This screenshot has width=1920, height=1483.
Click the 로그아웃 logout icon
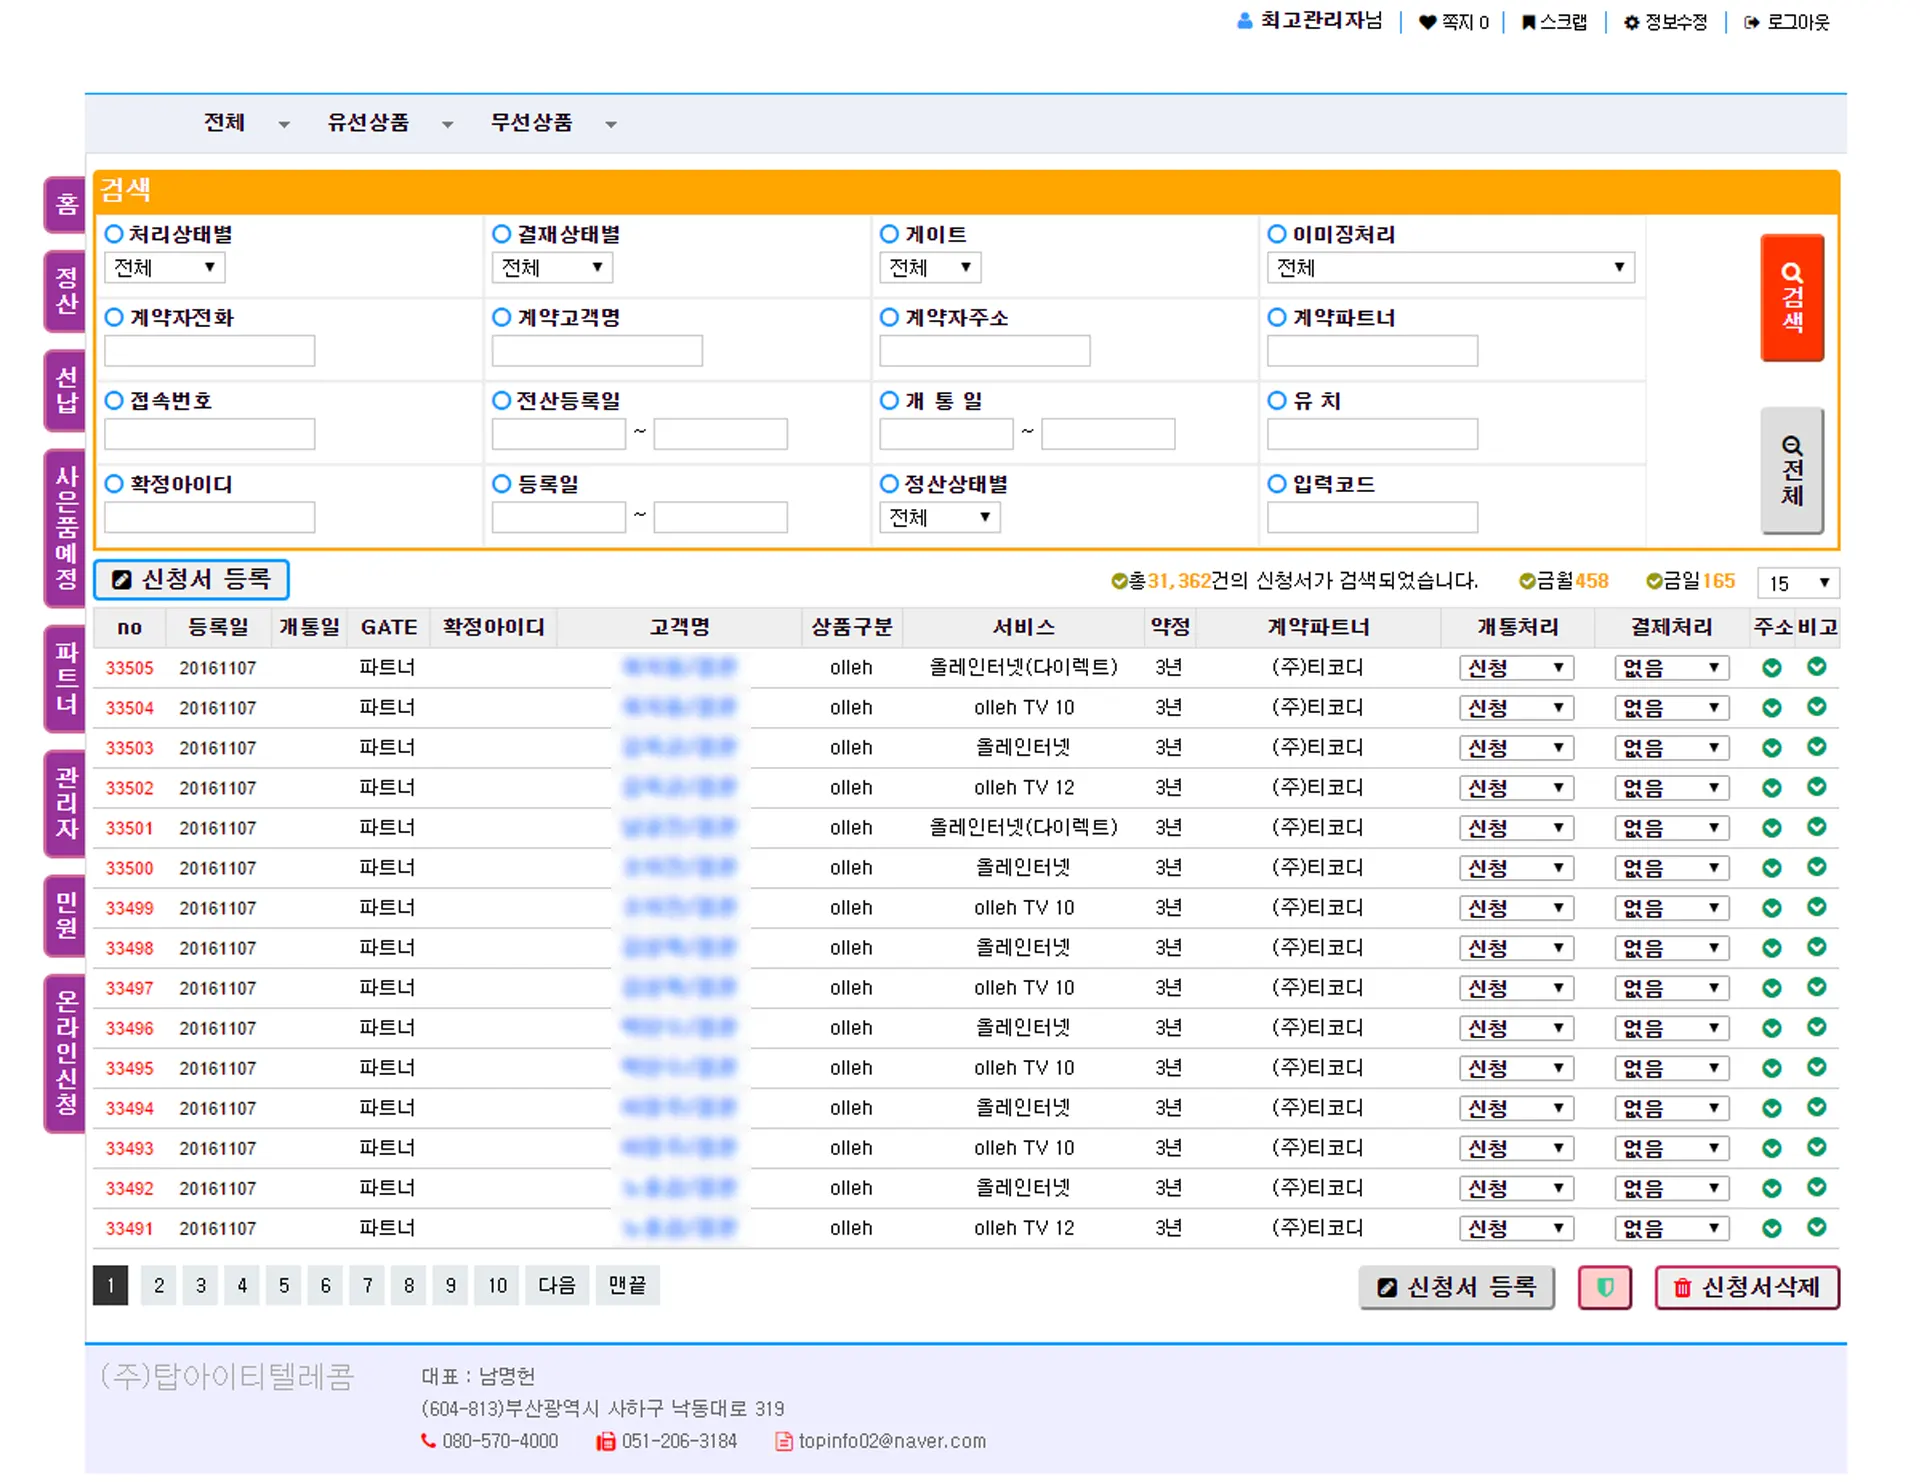pyautogui.click(x=1751, y=22)
